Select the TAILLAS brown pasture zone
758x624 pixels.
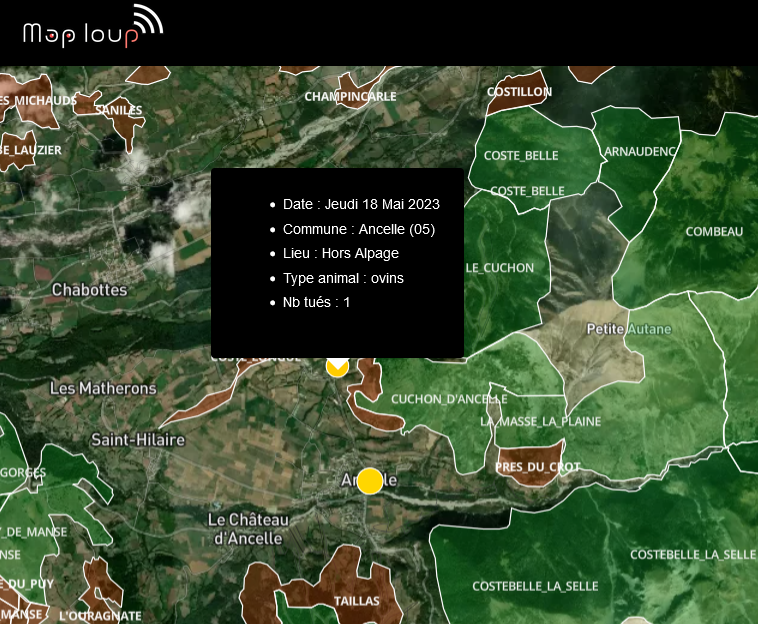point(356,600)
